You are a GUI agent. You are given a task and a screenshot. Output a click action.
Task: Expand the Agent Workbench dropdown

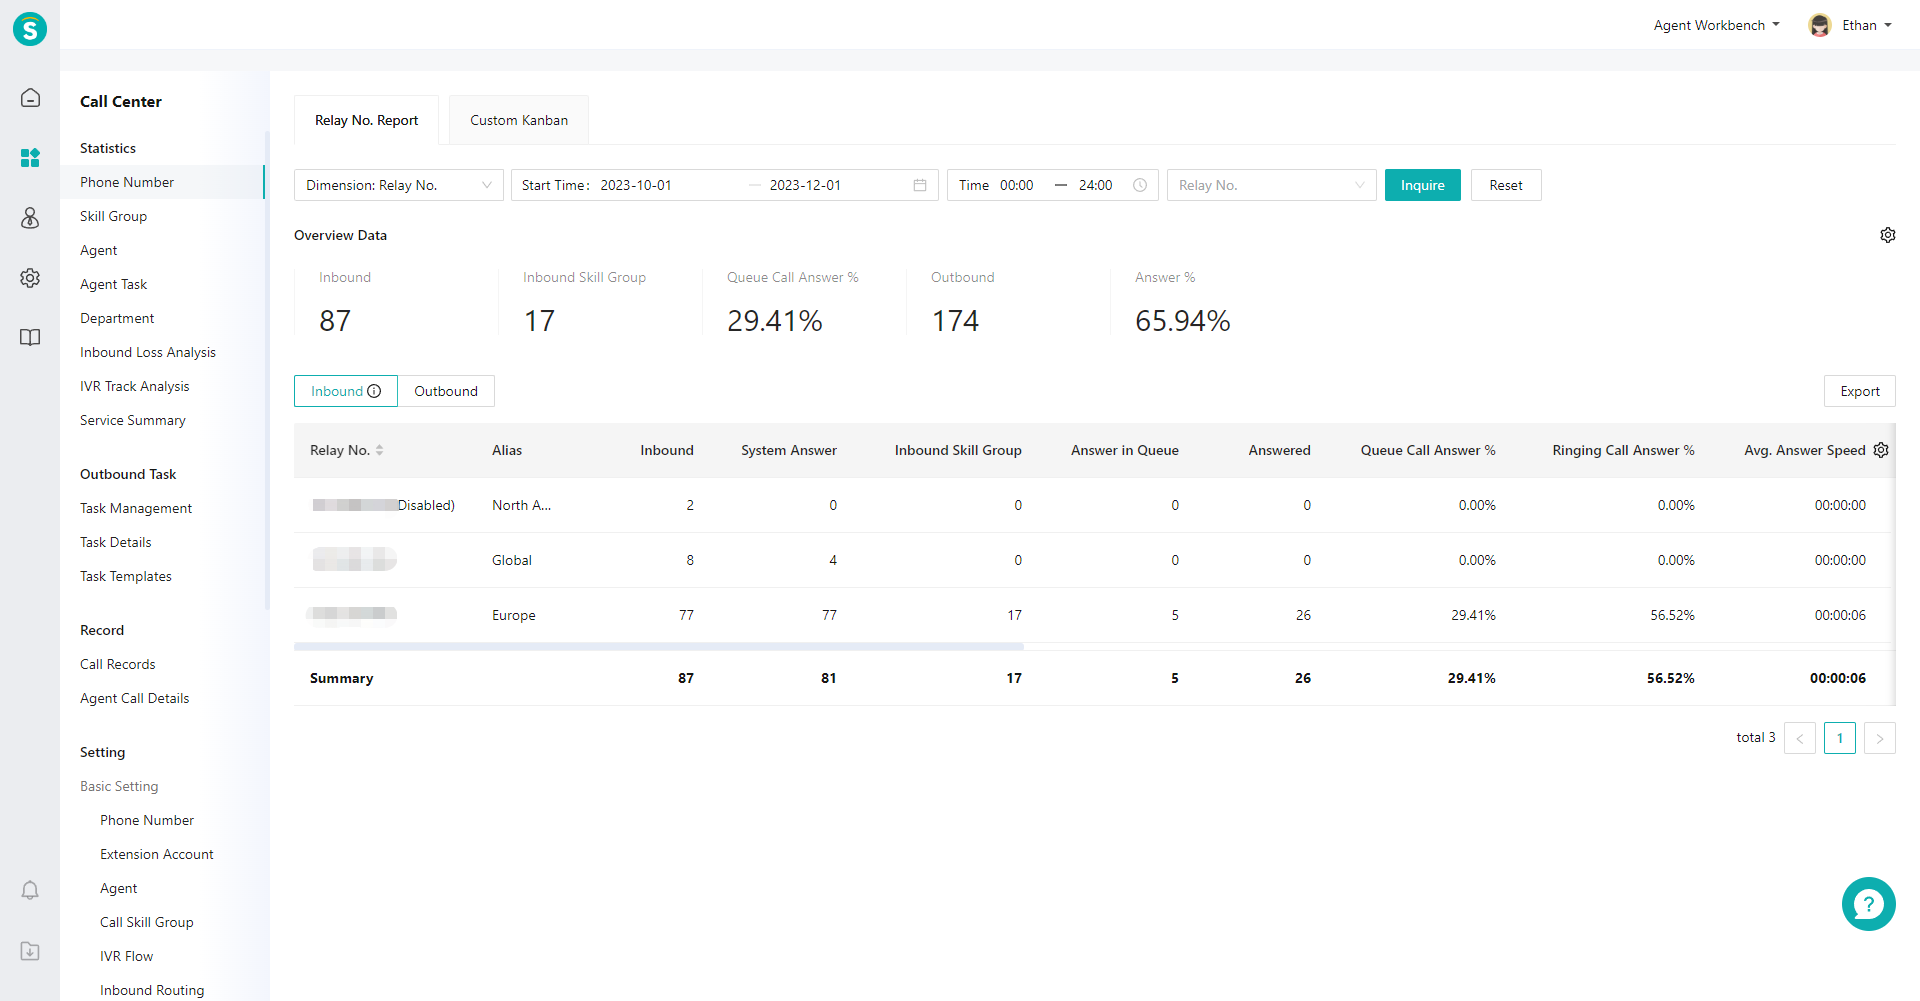click(1716, 25)
